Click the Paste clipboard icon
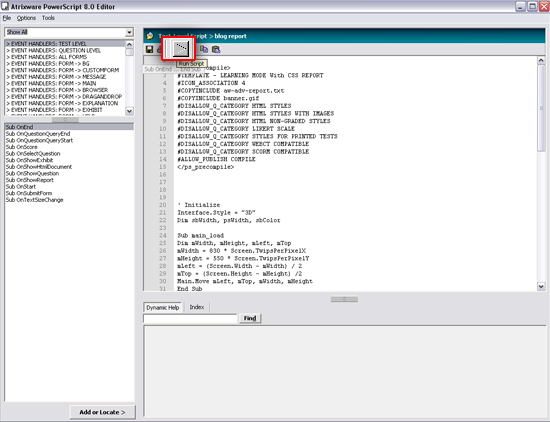 click(x=216, y=49)
